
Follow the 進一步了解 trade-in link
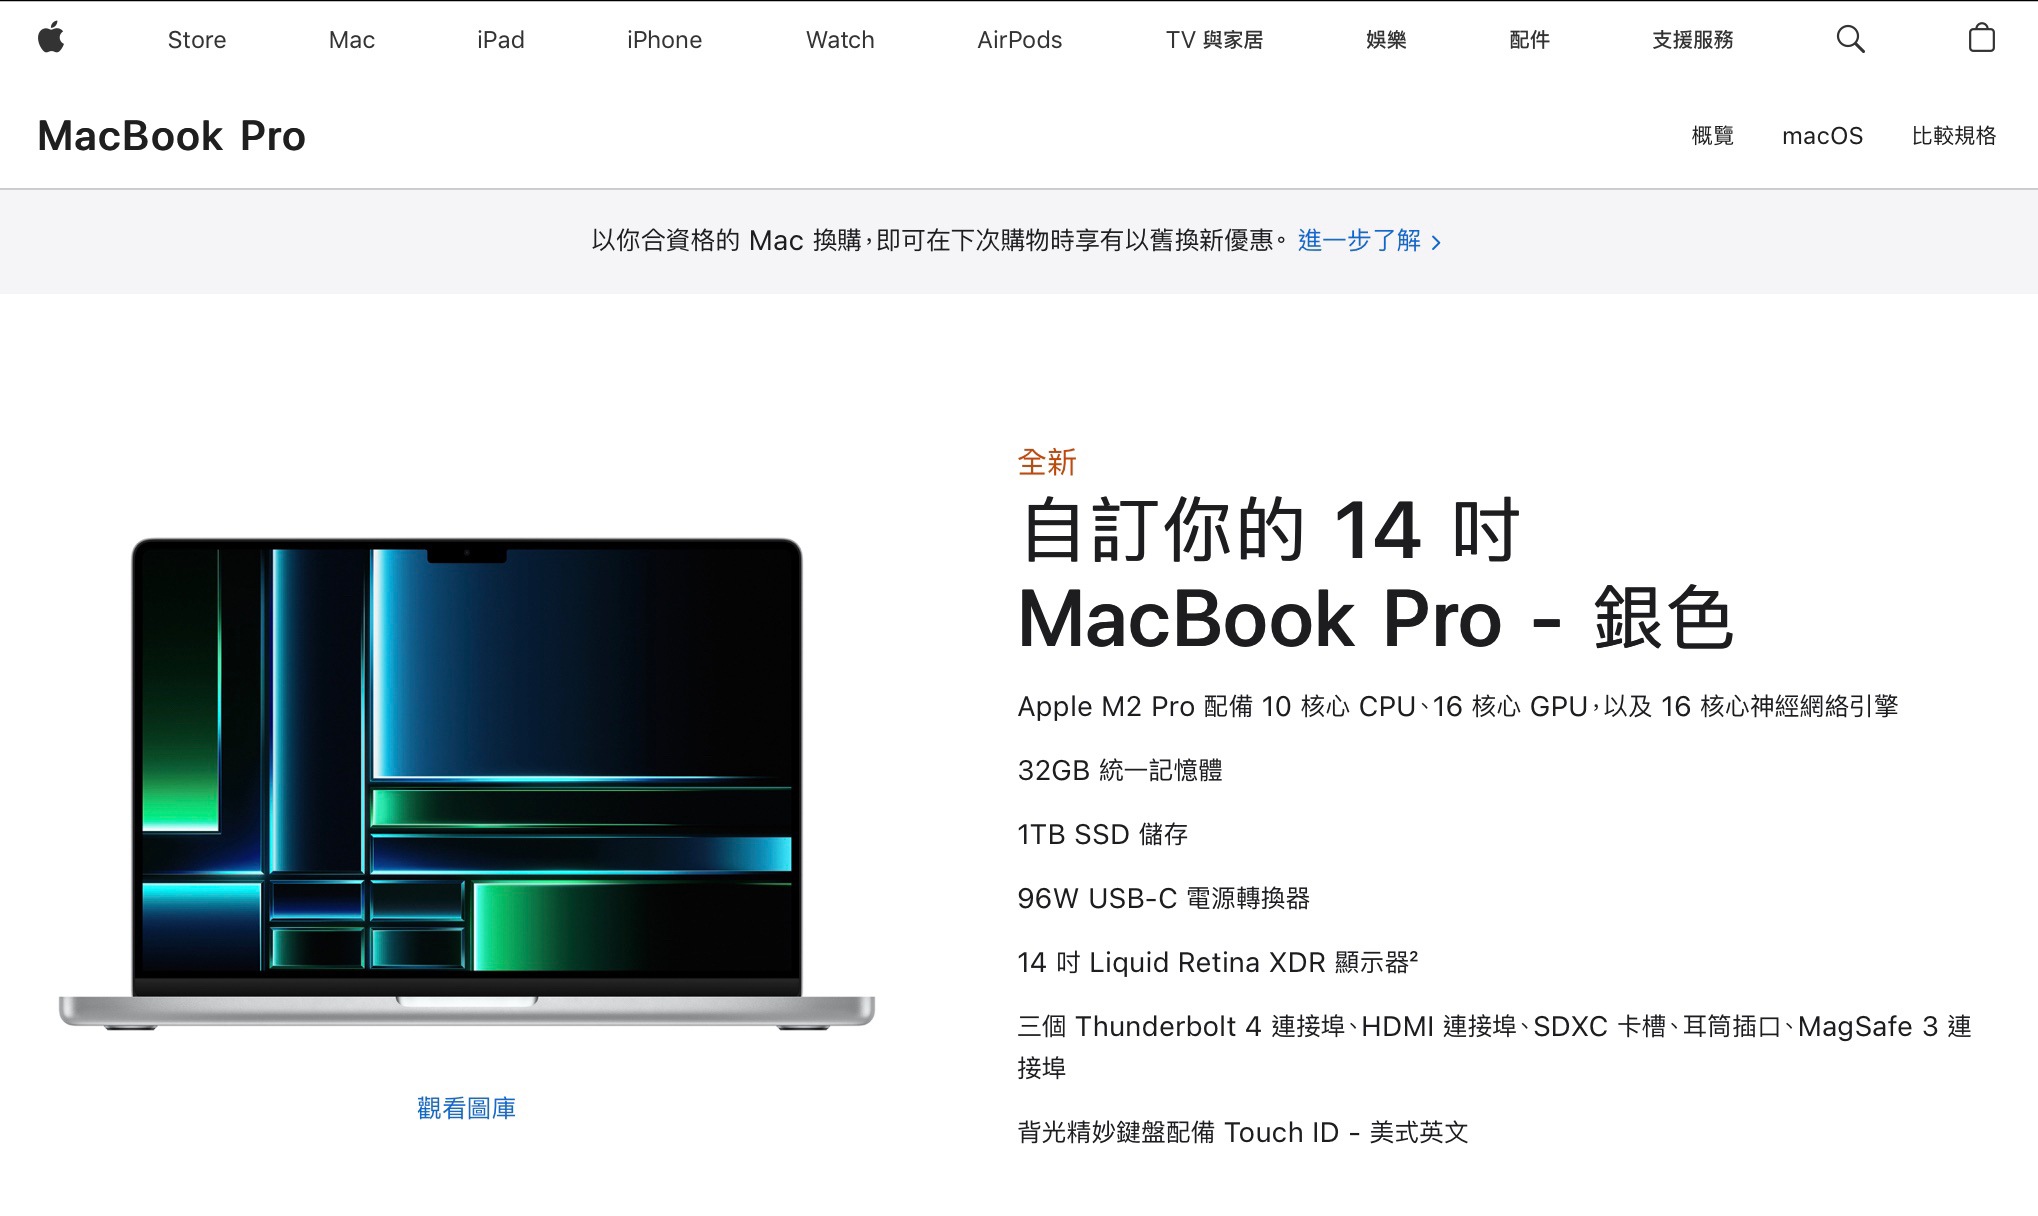tap(1359, 241)
